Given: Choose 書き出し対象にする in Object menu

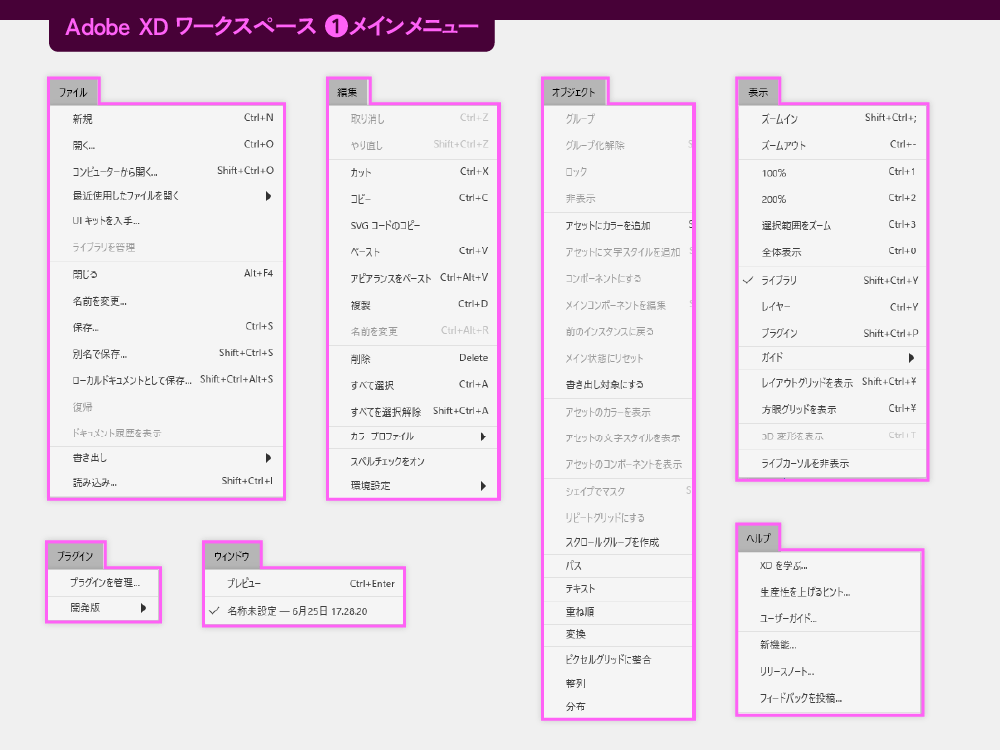Looking at the screenshot, I should tap(619, 385).
